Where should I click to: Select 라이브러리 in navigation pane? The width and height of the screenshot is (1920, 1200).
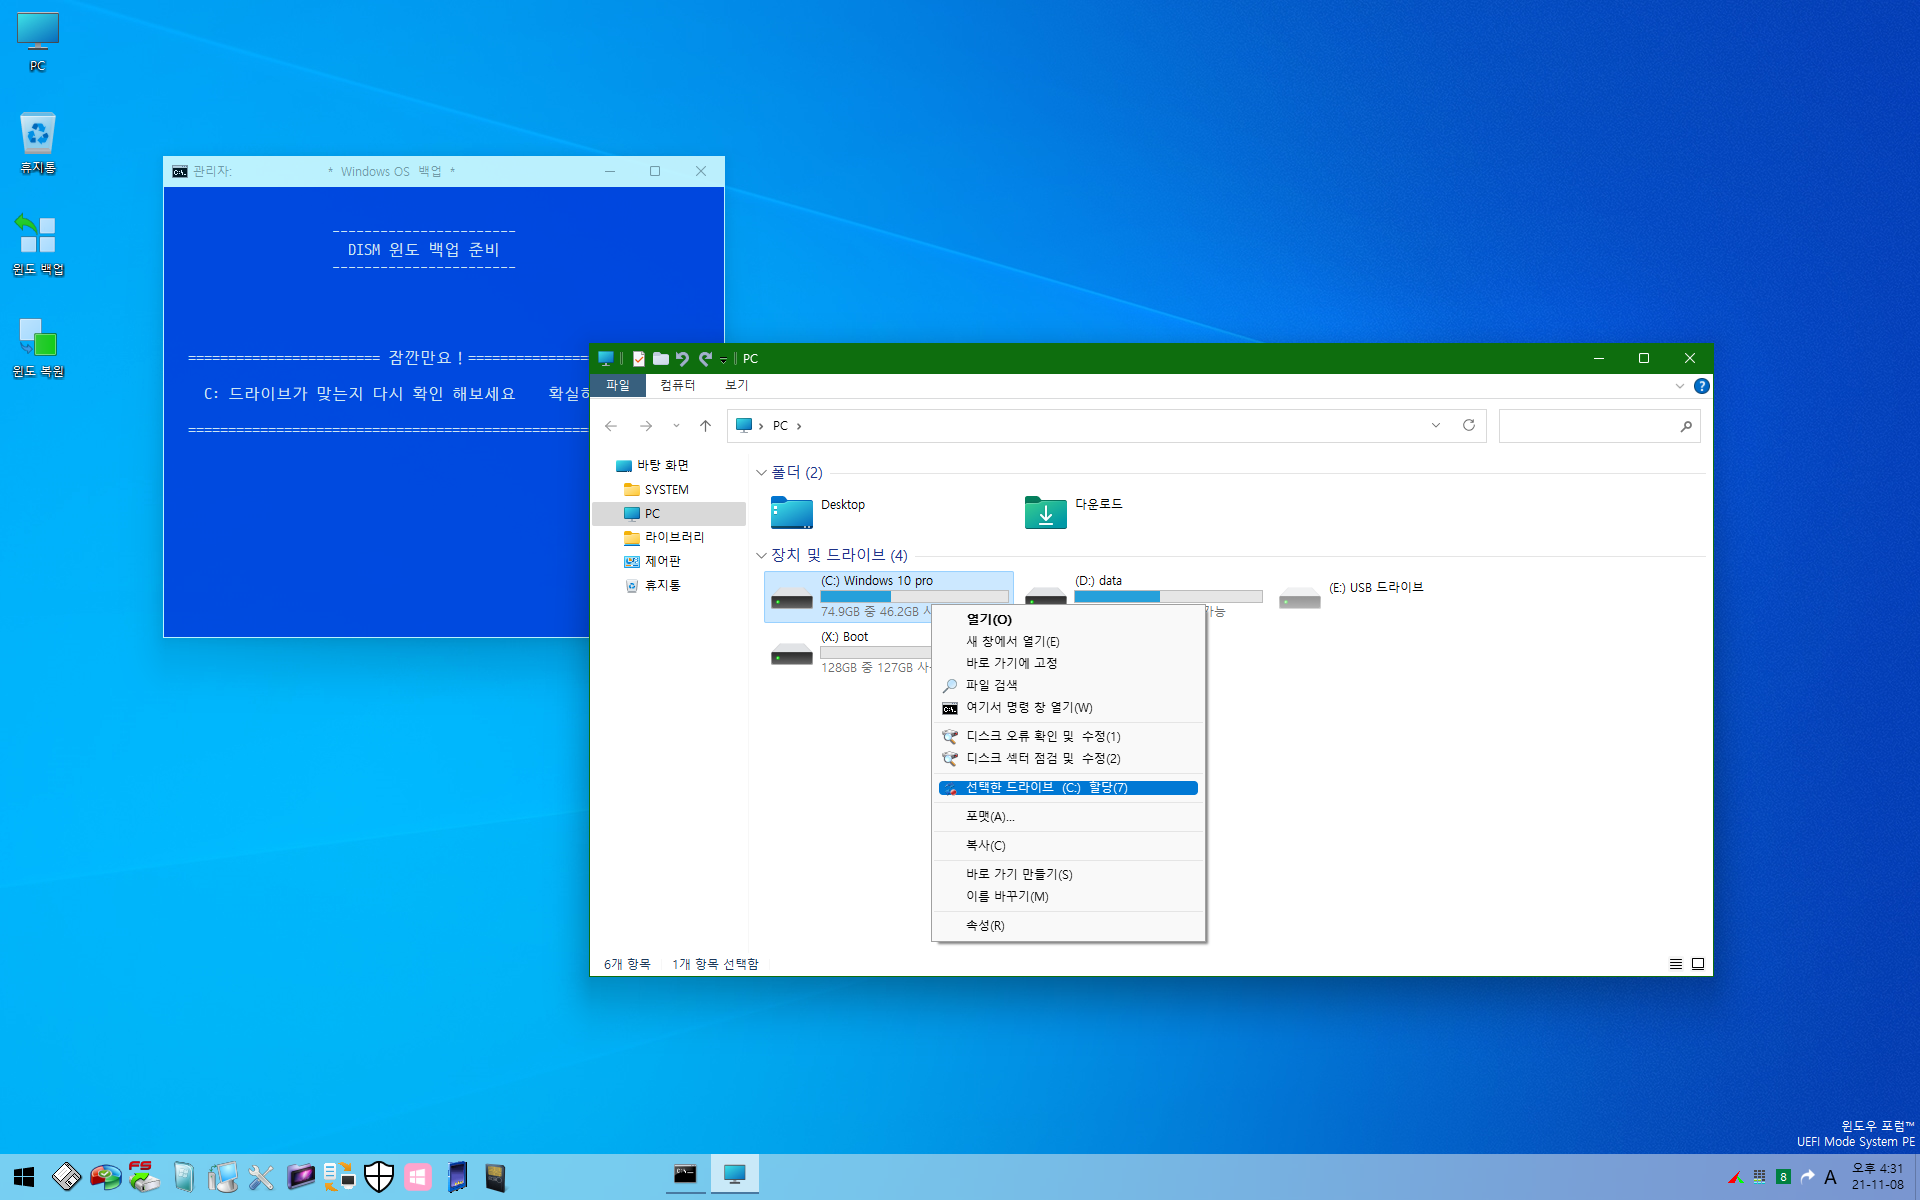[665, 538]
